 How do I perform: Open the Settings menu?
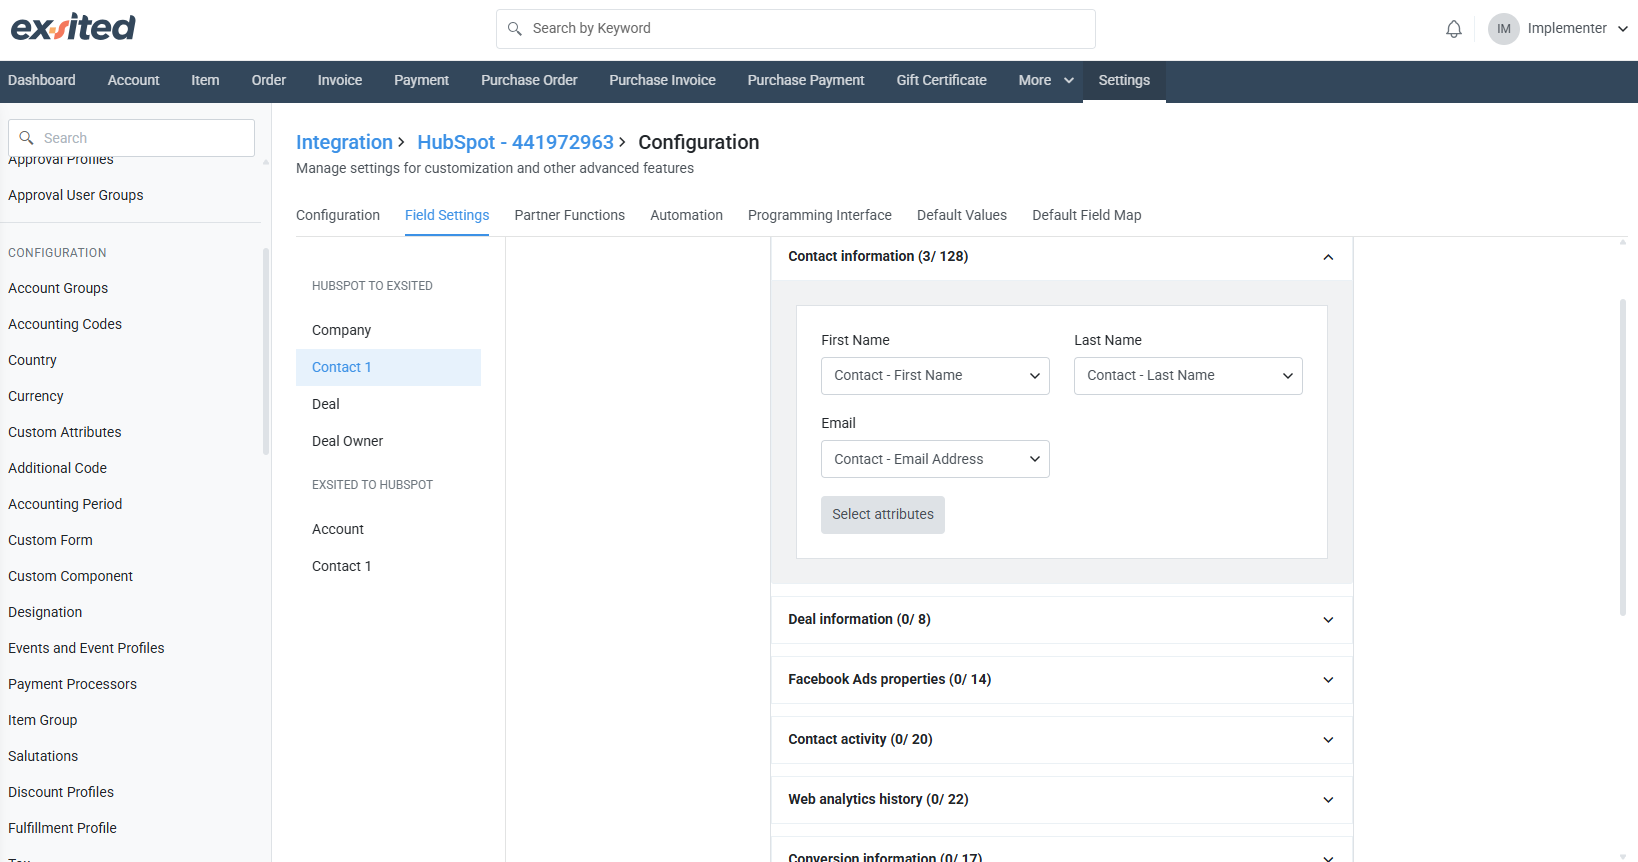point(1124,80)
